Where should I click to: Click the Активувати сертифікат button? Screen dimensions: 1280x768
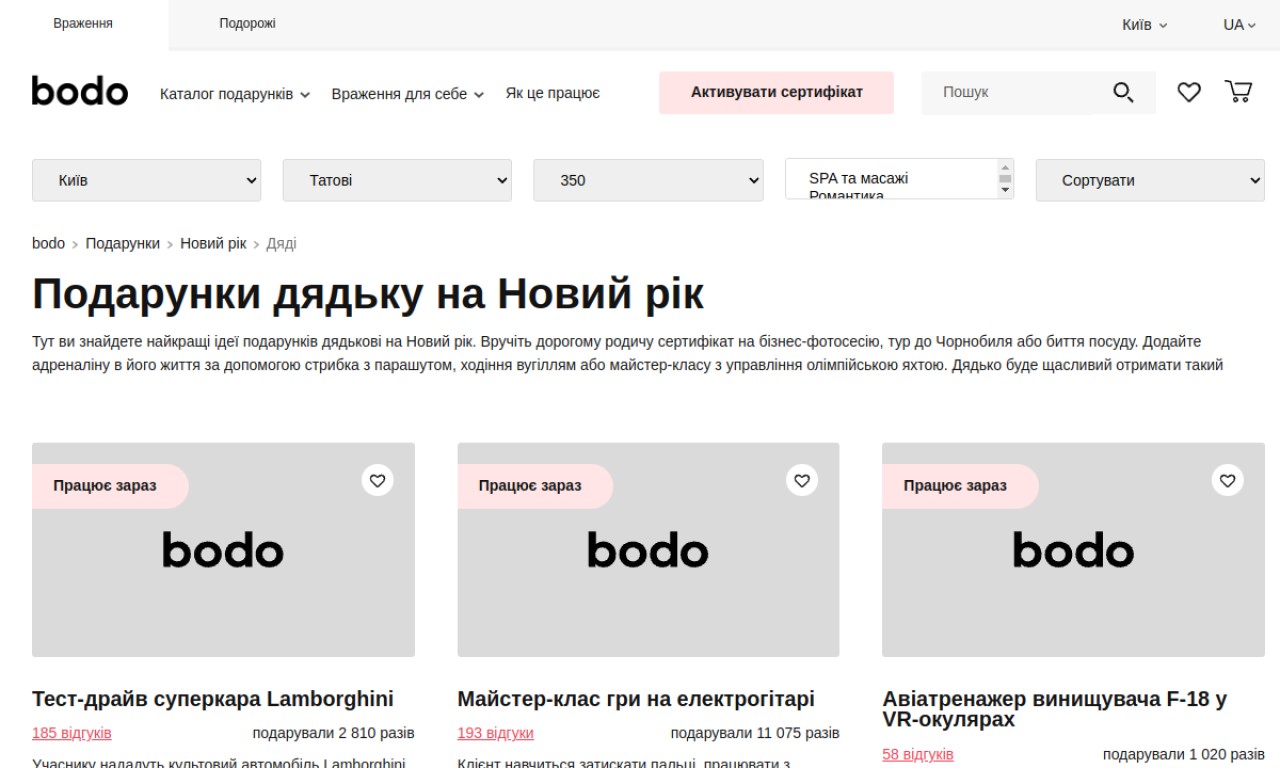click(776, 92)
